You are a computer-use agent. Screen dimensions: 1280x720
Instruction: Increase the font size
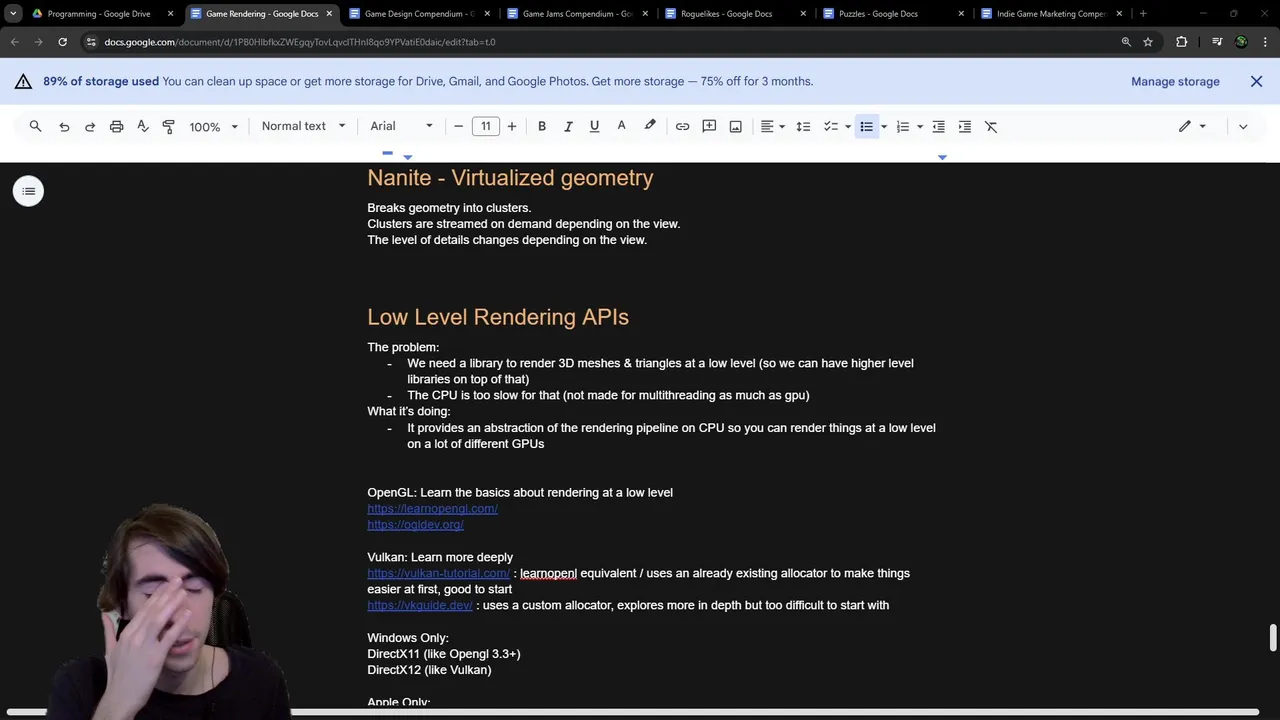512,126
